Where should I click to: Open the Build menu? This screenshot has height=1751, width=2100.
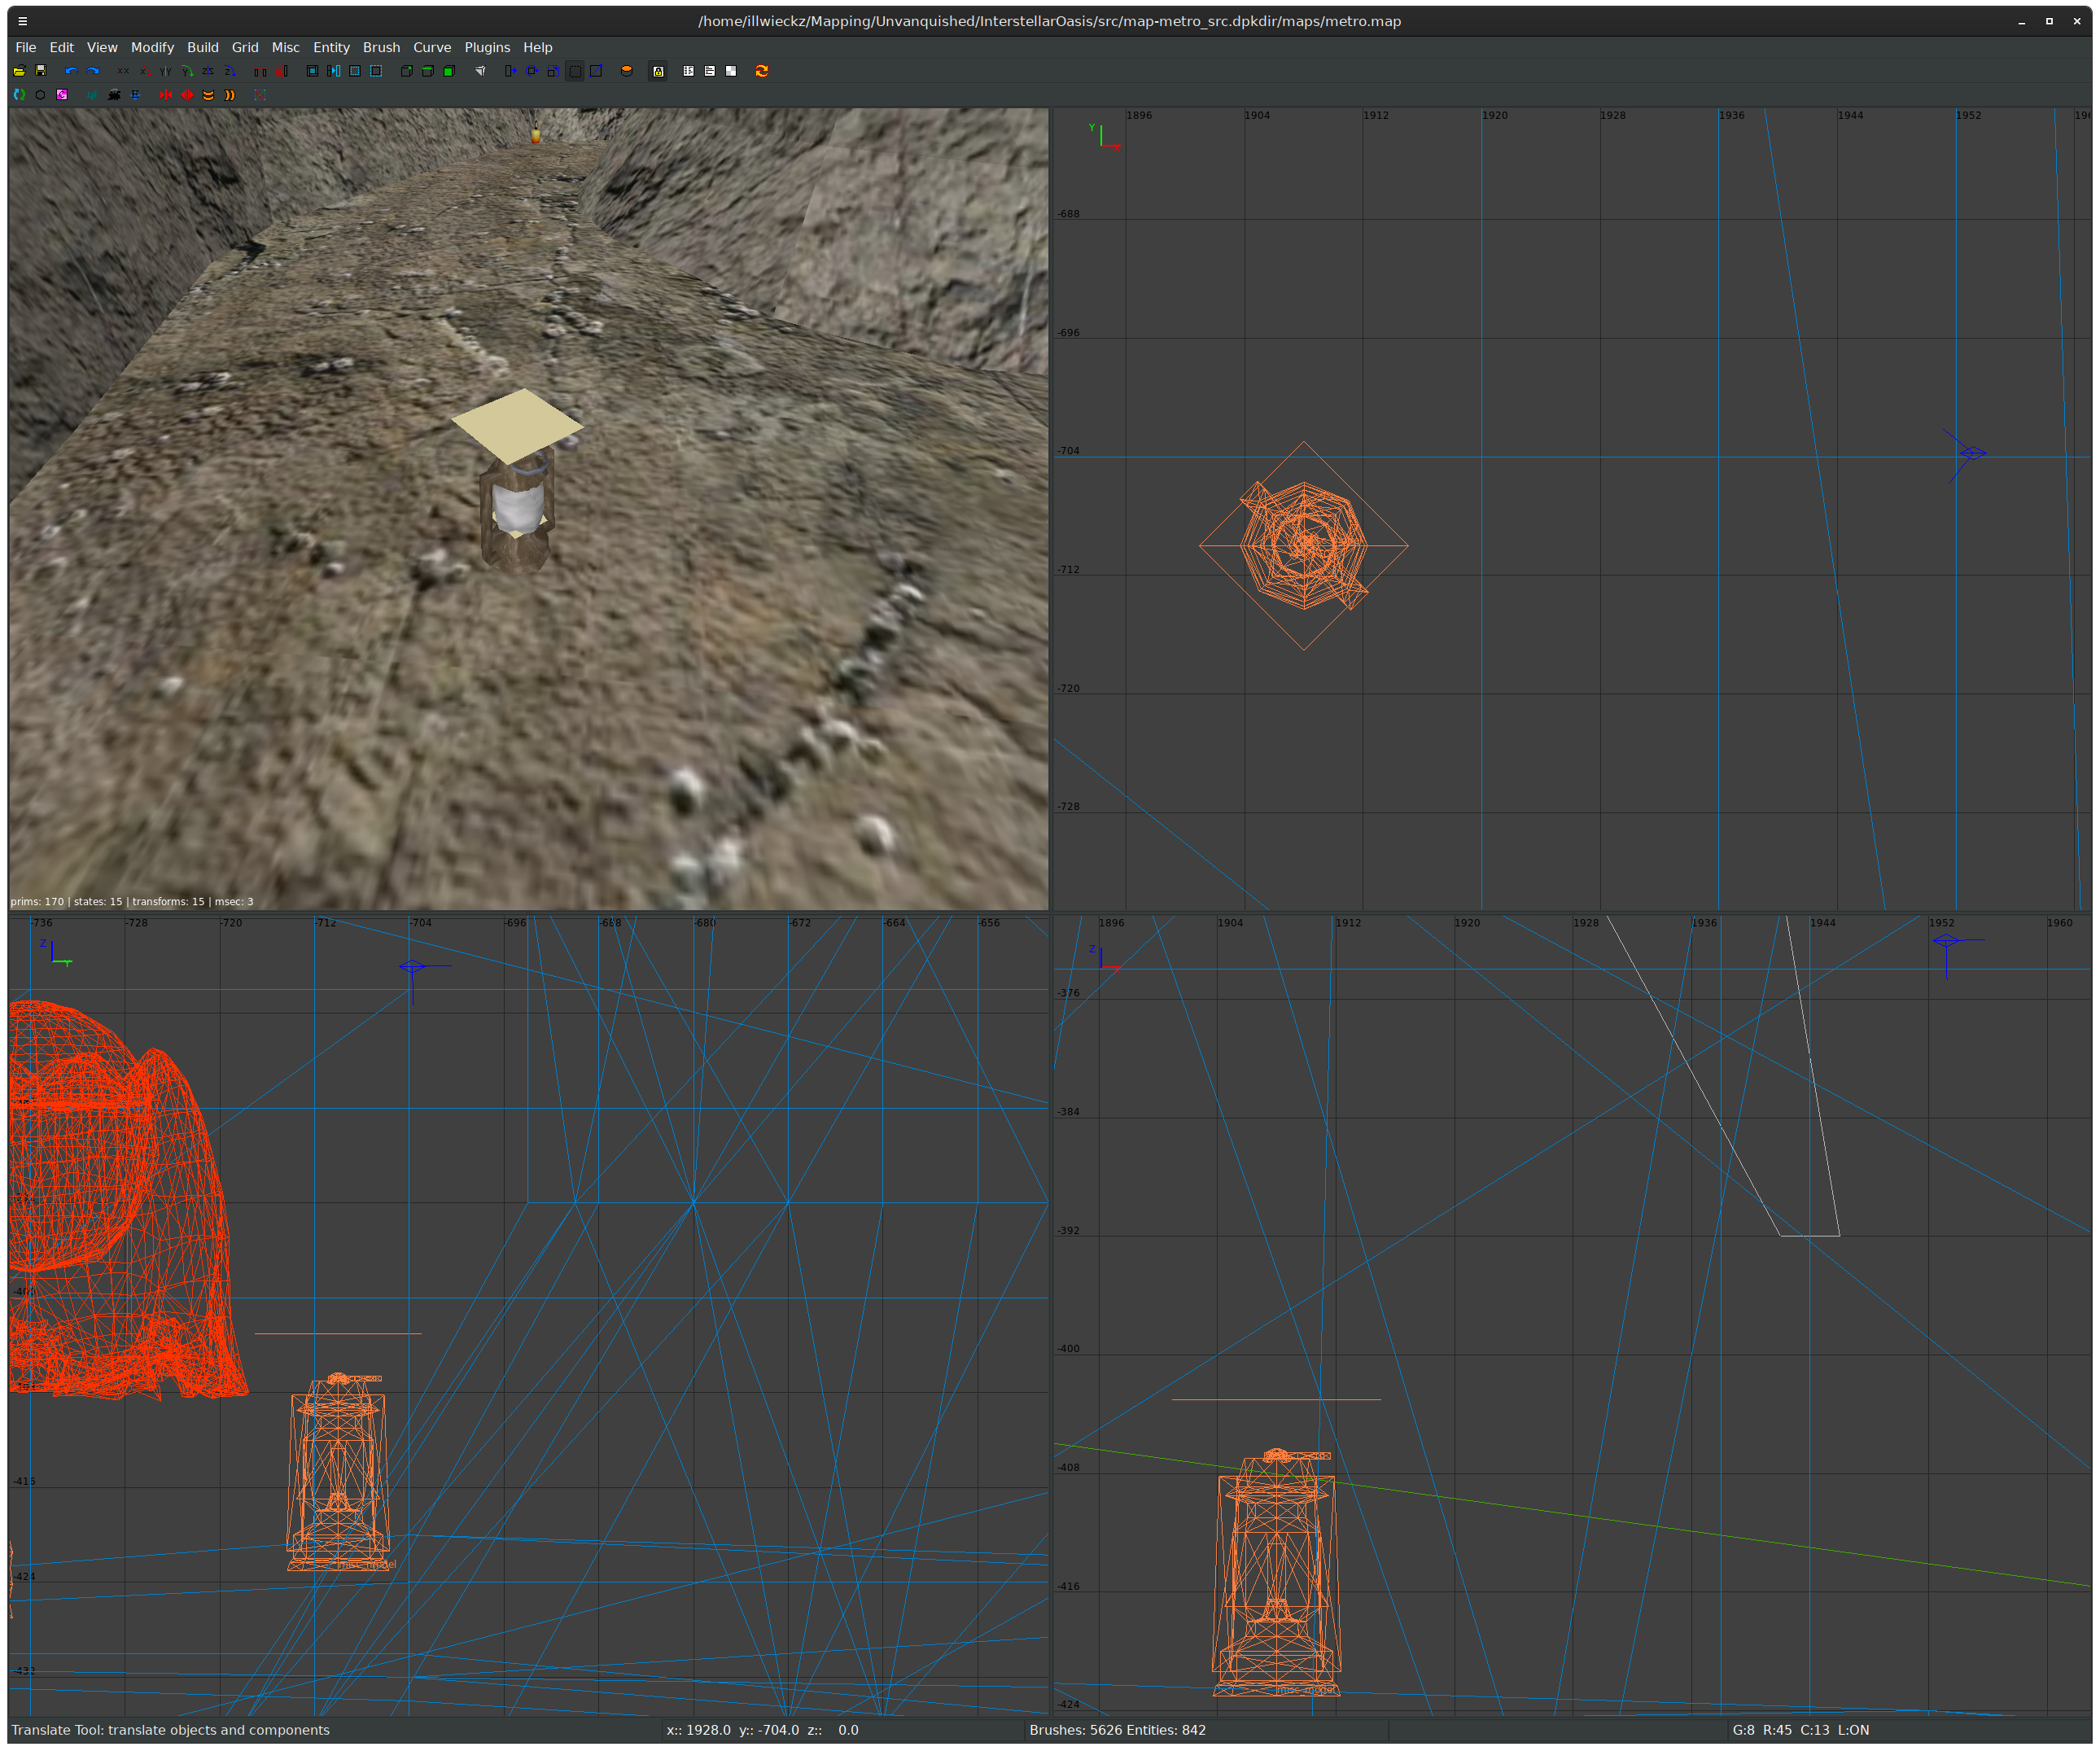click(x=203, y=47)
